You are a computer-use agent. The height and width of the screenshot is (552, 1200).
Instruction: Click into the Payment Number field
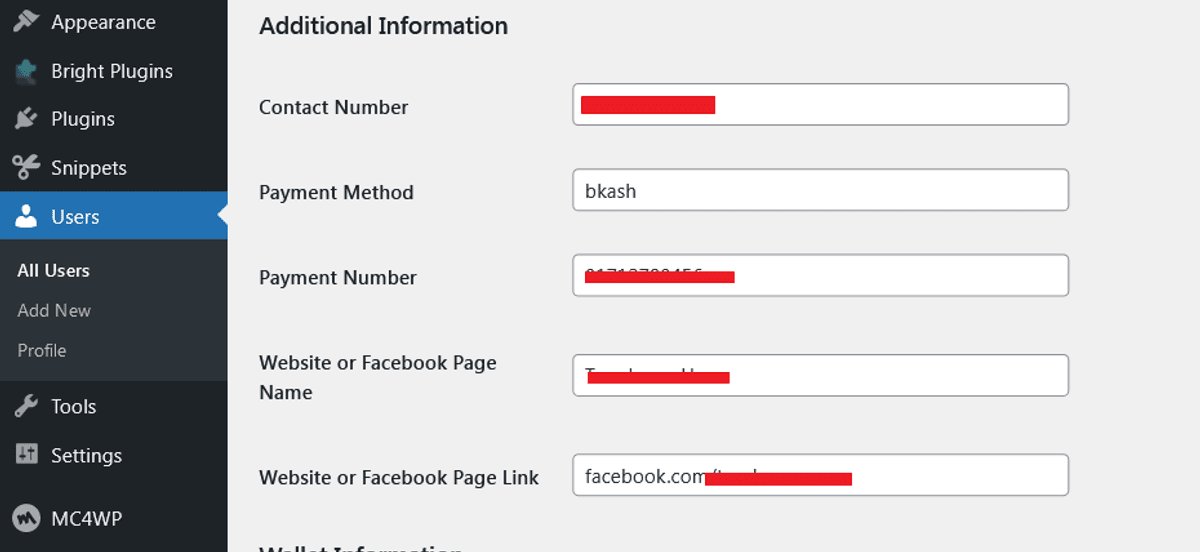click(821, 275)
